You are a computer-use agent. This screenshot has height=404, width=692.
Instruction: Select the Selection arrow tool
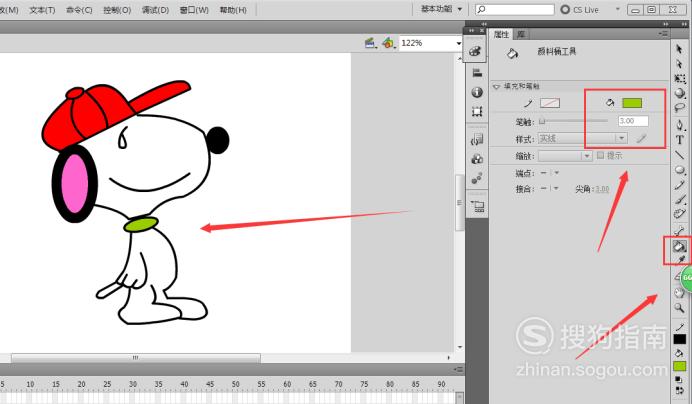pos(679,49)
